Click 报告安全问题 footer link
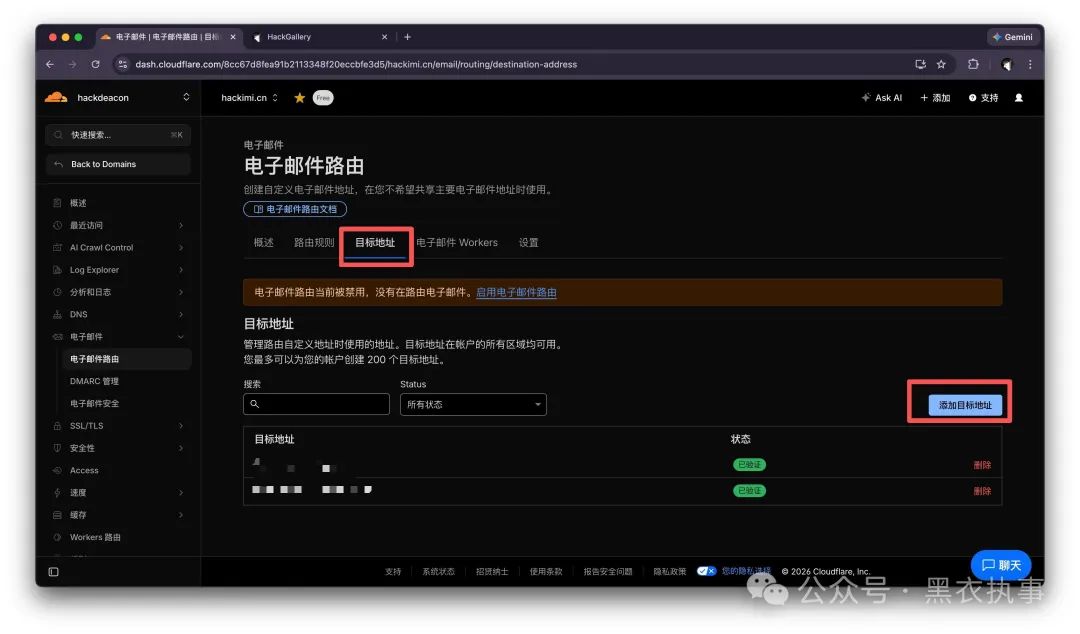Screen dimensions: 1080x634 tap(608, 572)
